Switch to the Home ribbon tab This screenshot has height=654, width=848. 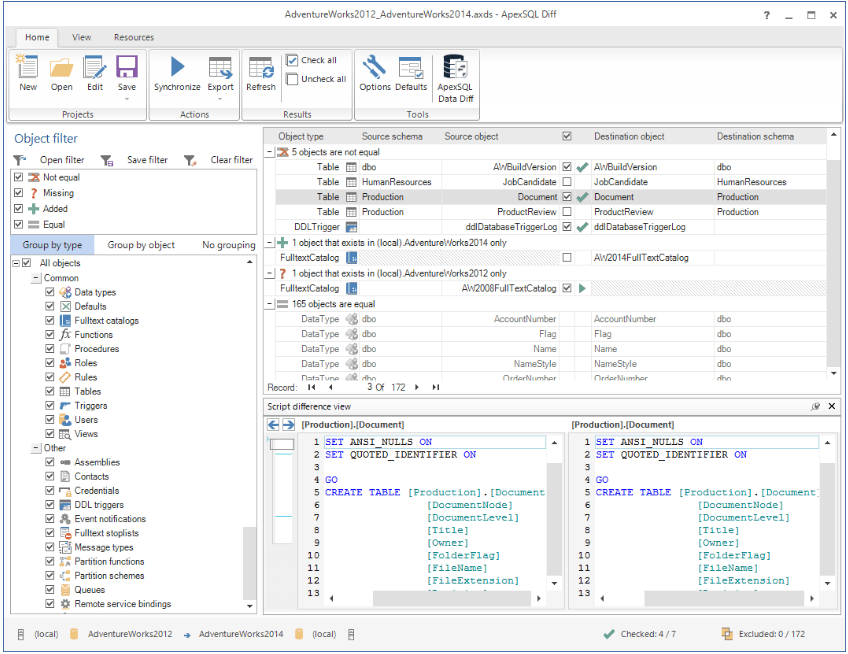click(37, 37)
